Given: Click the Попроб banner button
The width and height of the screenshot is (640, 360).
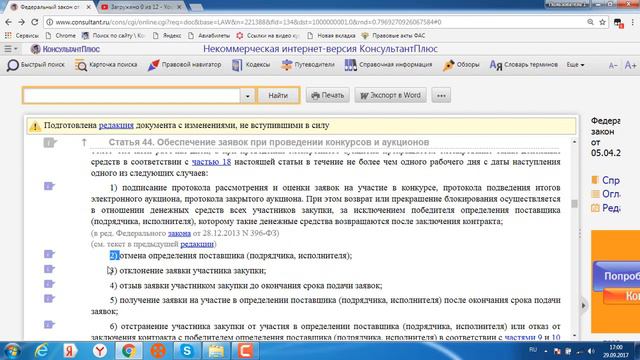Looking at the screenshot, I should (x=617, y=276).
